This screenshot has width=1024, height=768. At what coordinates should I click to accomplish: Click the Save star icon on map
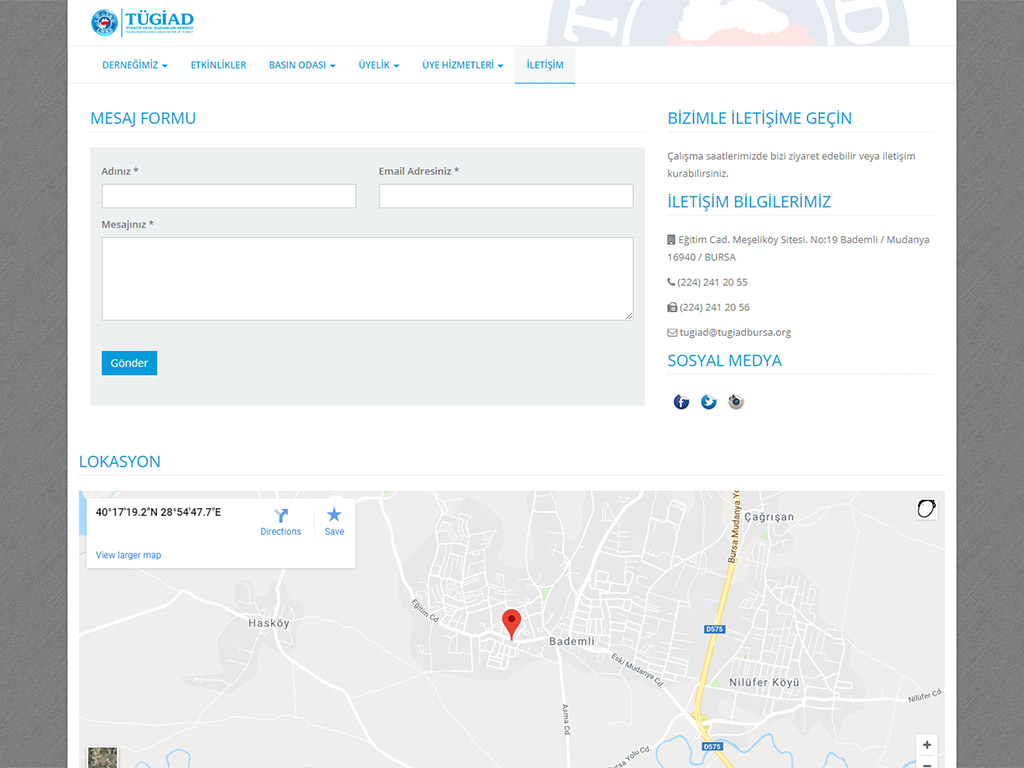click(334, 515)
